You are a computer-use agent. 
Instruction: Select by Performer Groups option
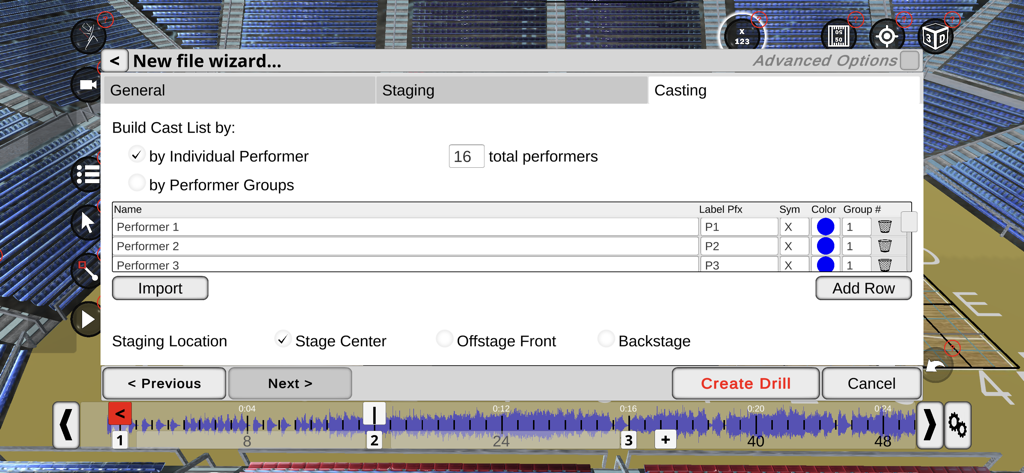pyautogui.click(x=137, y=182)
